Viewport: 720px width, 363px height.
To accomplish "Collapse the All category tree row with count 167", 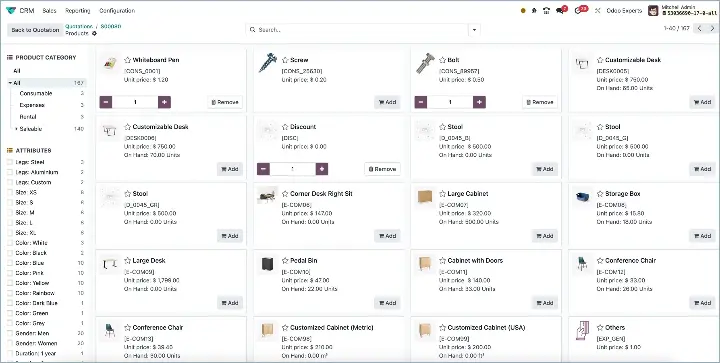I will click(46, 83).
